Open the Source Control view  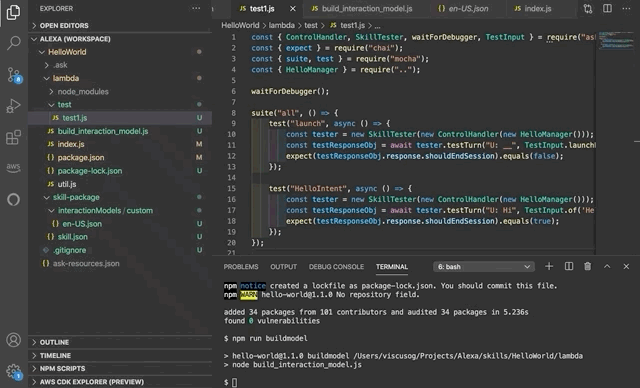pyautogui.click(x=13, y=75)
